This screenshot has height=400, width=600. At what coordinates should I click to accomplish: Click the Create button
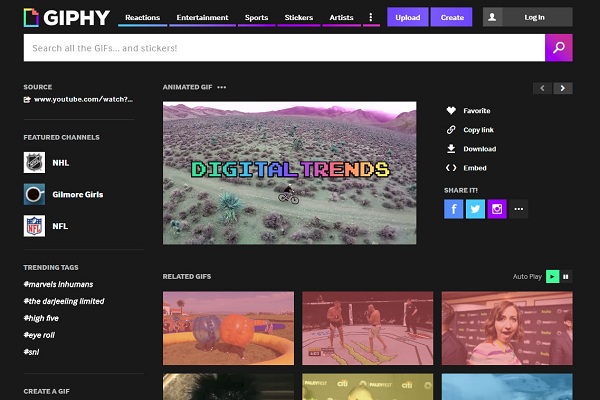pyautogui.click(x=452, y=17)
